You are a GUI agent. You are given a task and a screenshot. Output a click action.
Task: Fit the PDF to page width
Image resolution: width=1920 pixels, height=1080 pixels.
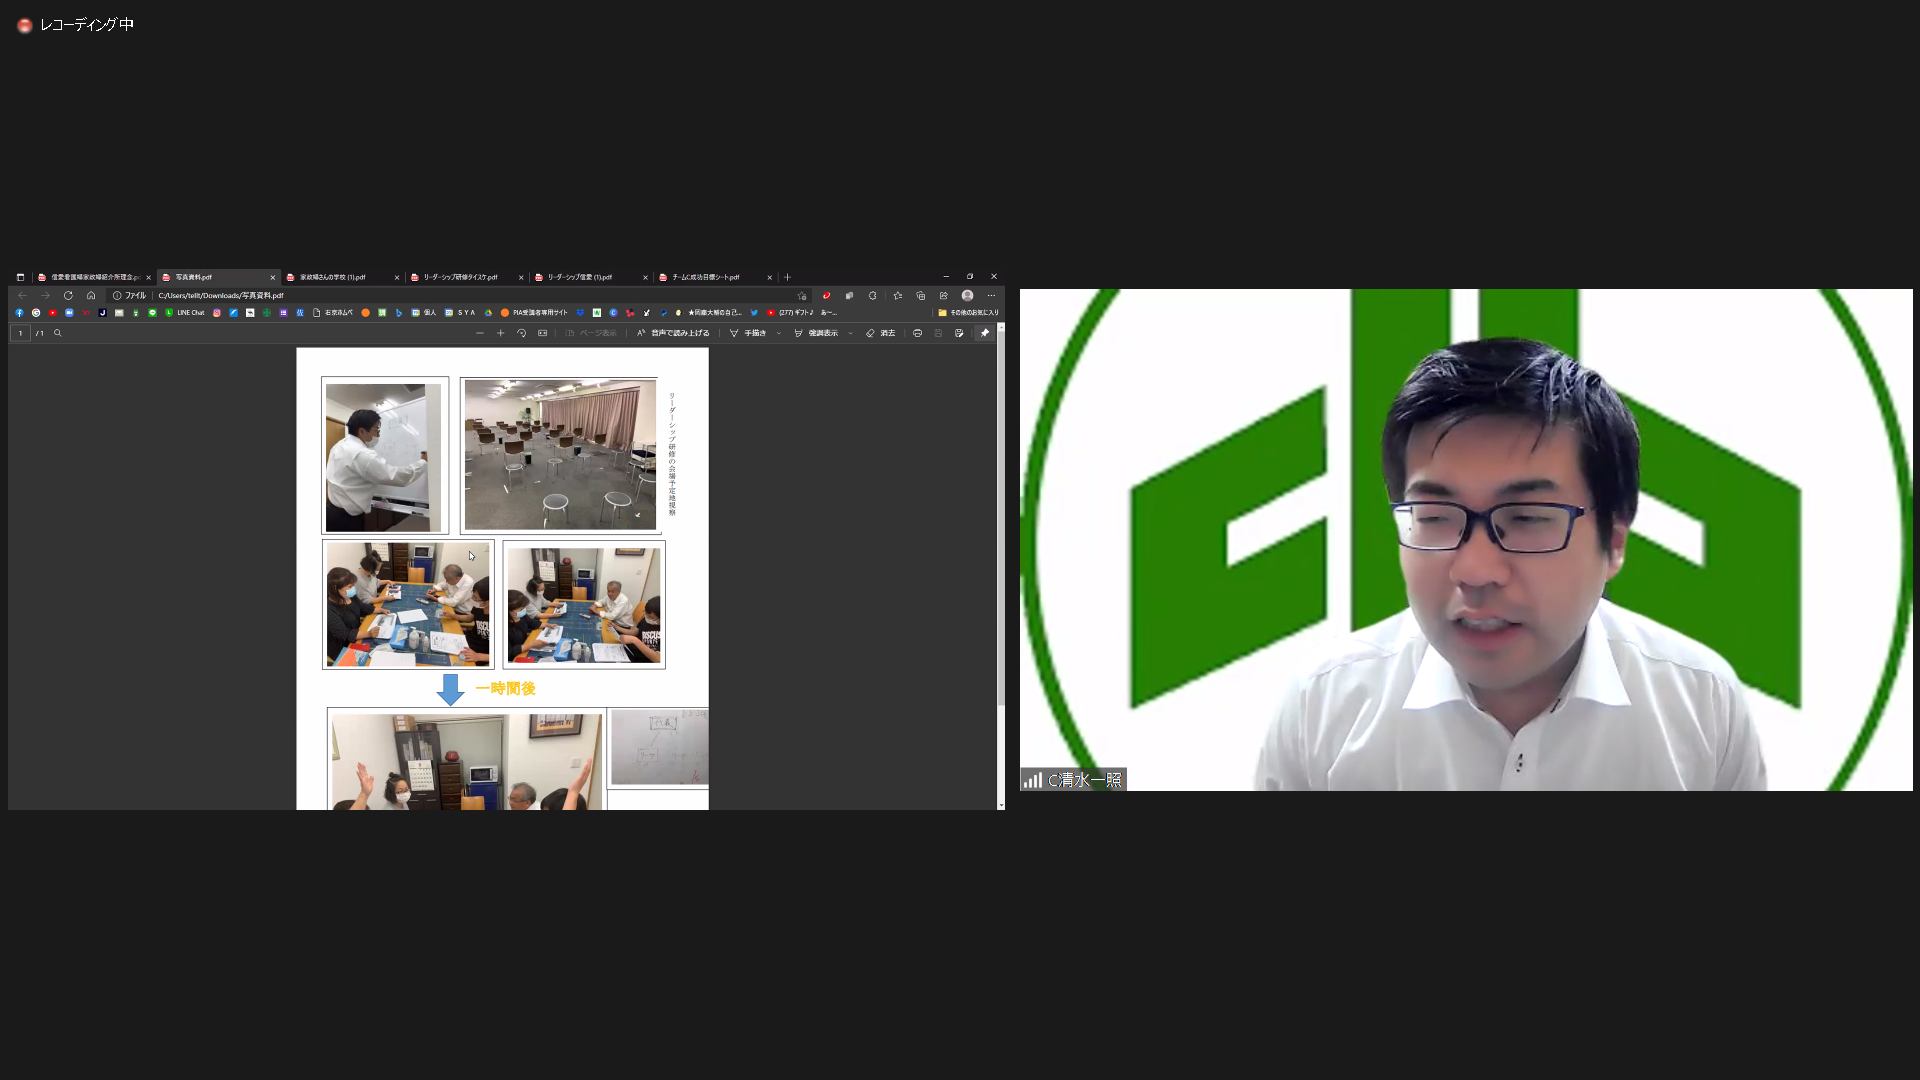[543, 333]
